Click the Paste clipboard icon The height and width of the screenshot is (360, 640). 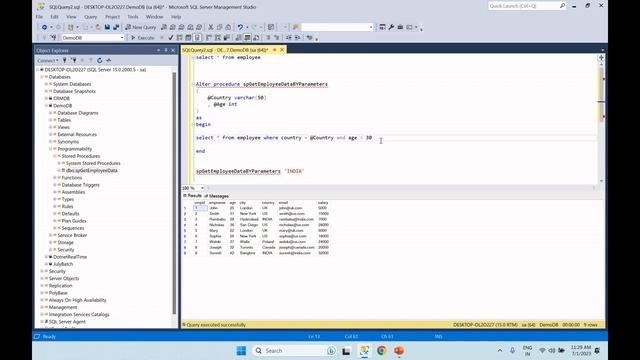point(228,27)
